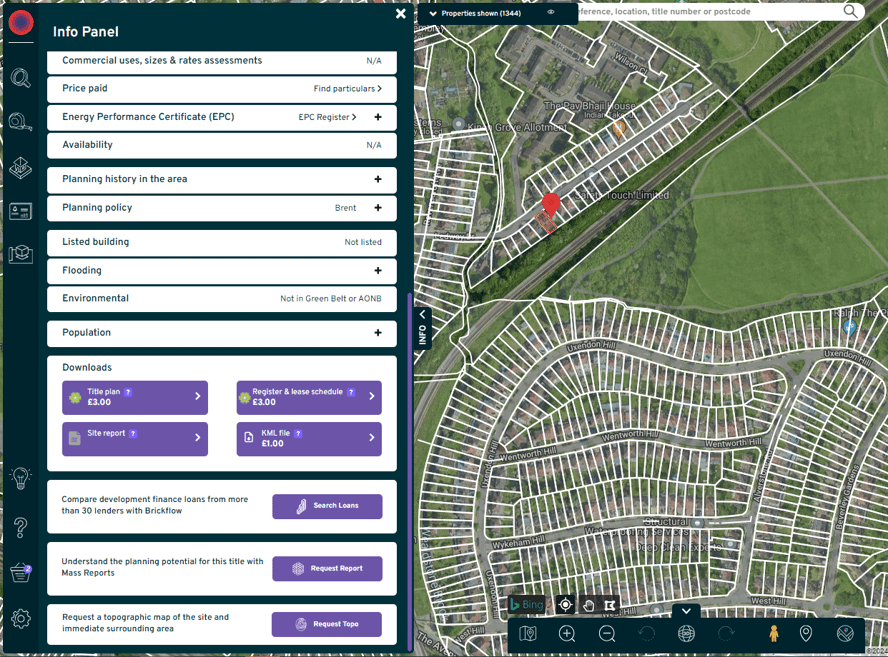The image size is (888, 657).
Task: Collapse the bottom map toolbar with the chevron
Action: 686,611
